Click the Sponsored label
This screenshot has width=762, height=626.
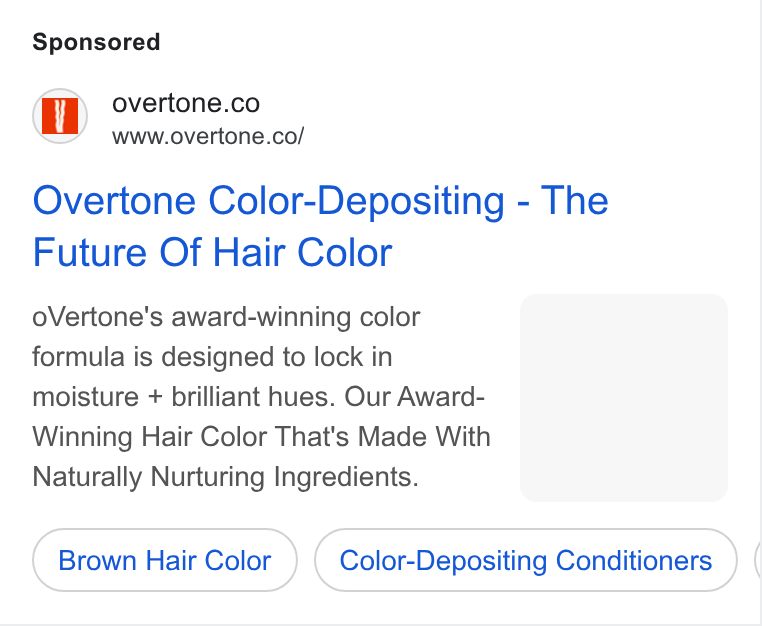(96, 42)
